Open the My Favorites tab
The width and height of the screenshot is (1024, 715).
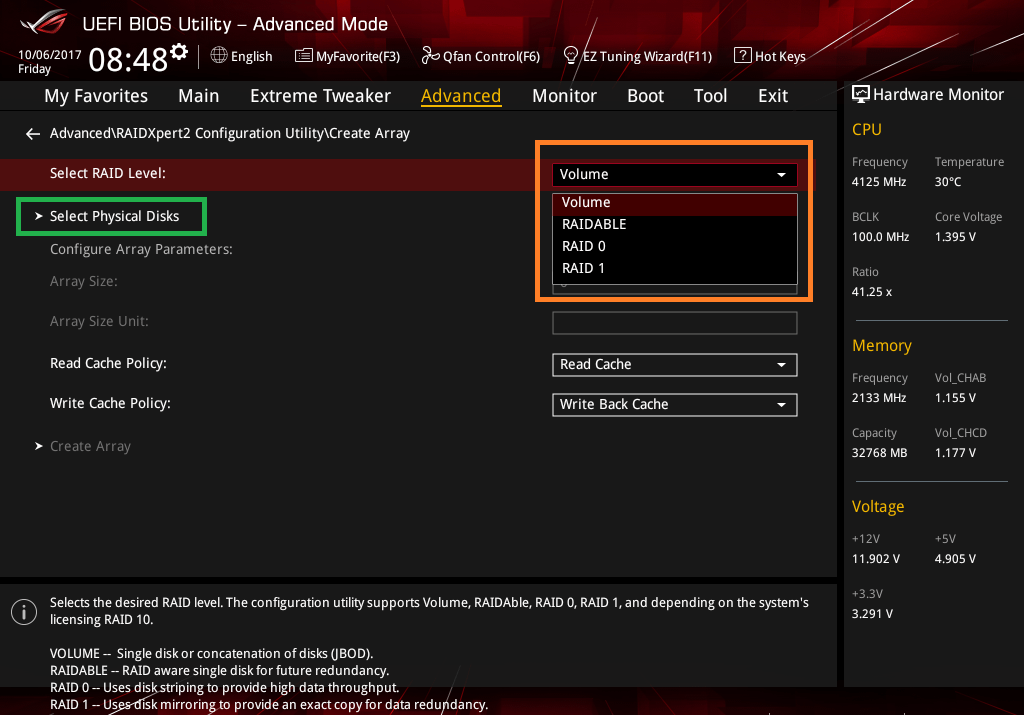click(x=96, y=96)
